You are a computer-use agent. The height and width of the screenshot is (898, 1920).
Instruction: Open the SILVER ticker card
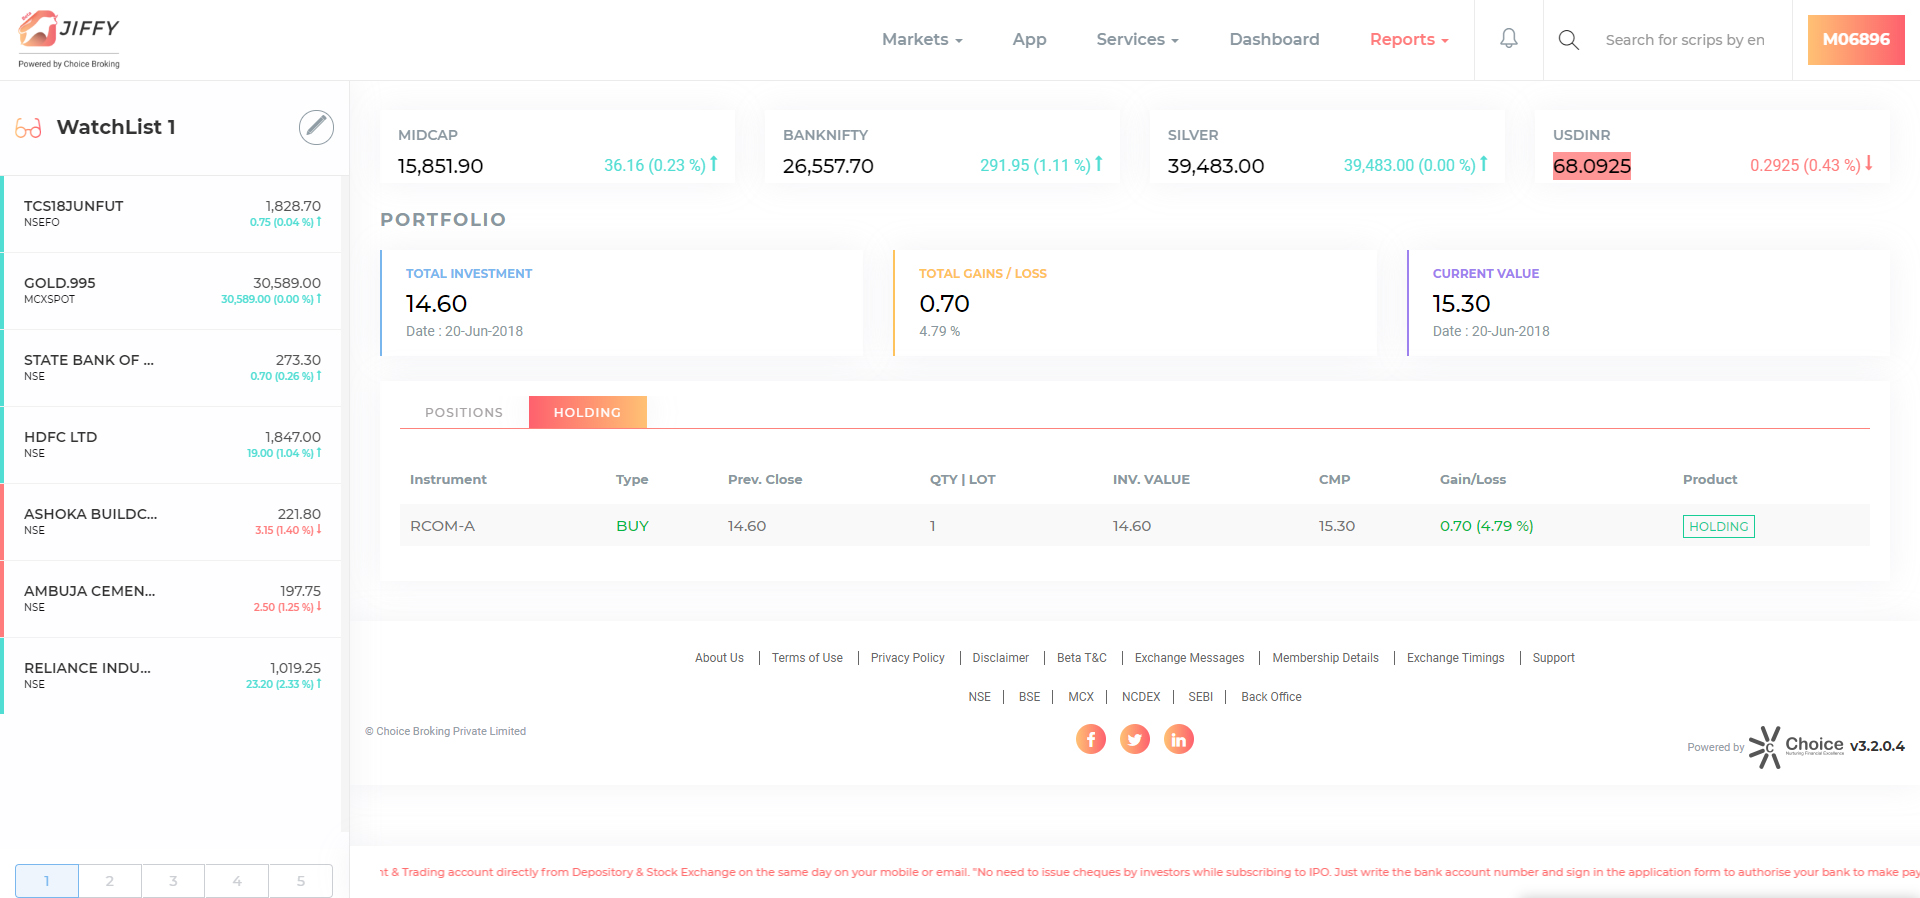point(1327,147)
